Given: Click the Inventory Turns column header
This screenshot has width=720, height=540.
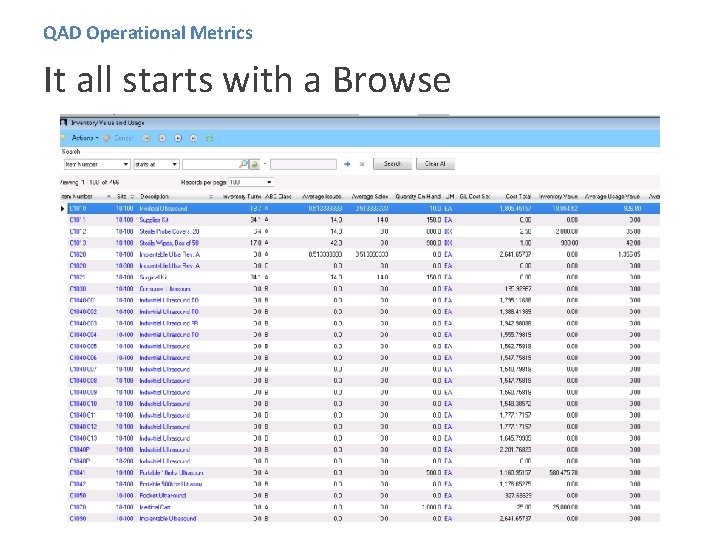Looking at the screenshot, I should pyautogui.click(x=242, y=197).
